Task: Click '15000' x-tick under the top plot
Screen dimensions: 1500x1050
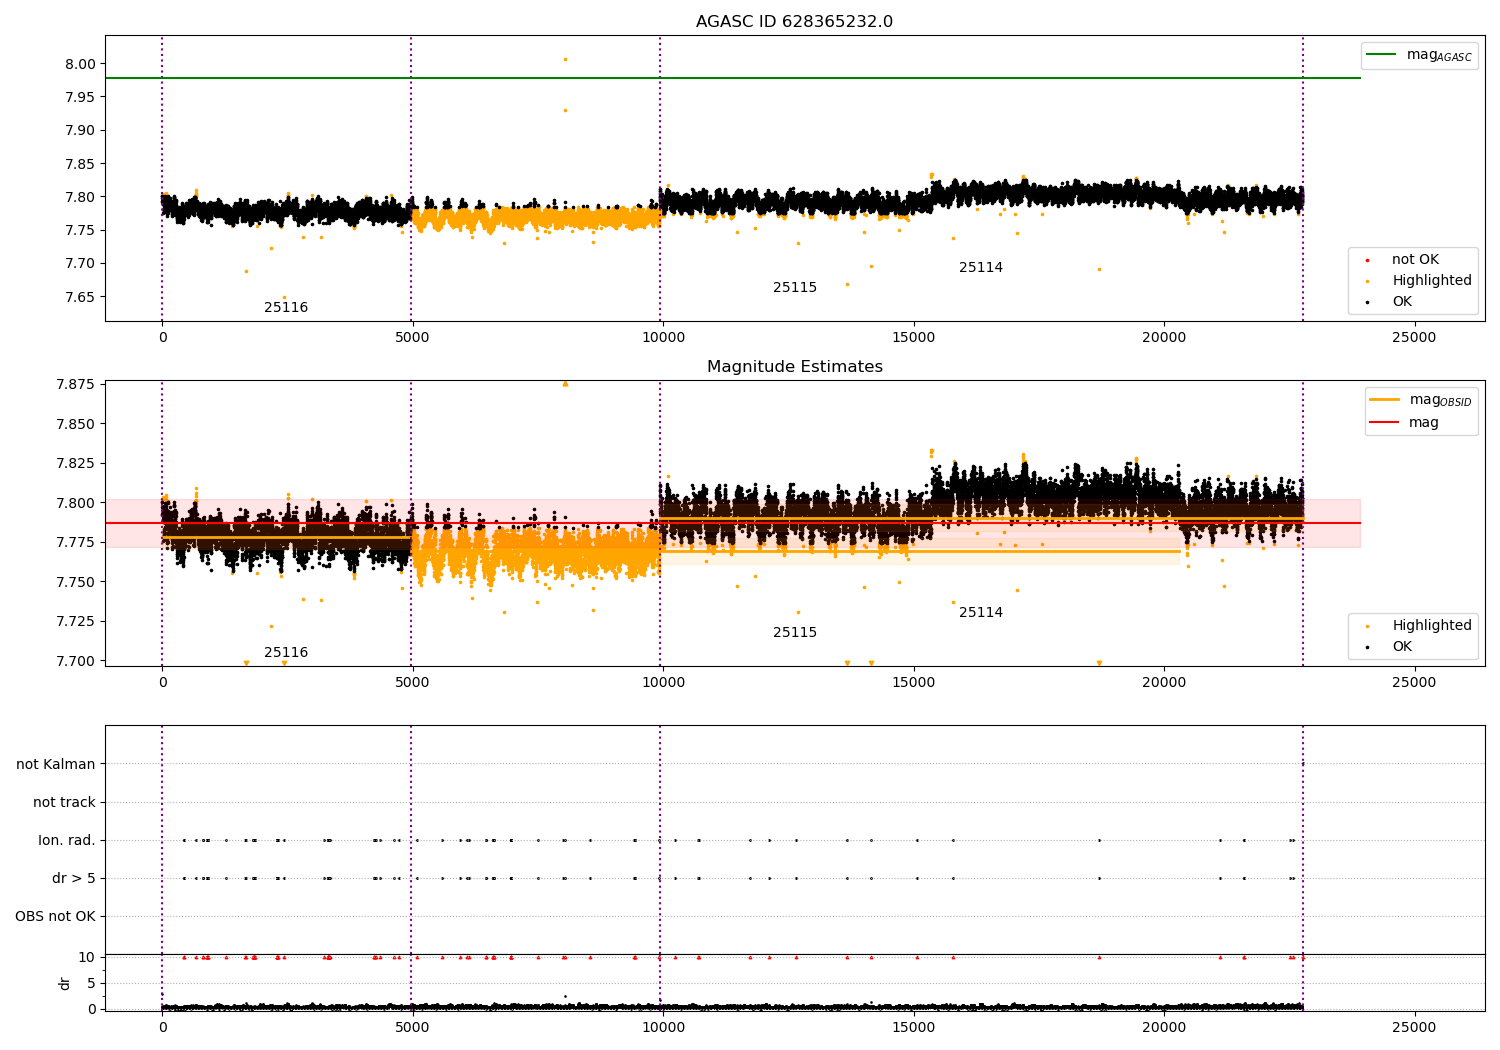Action: coord(914,337)
